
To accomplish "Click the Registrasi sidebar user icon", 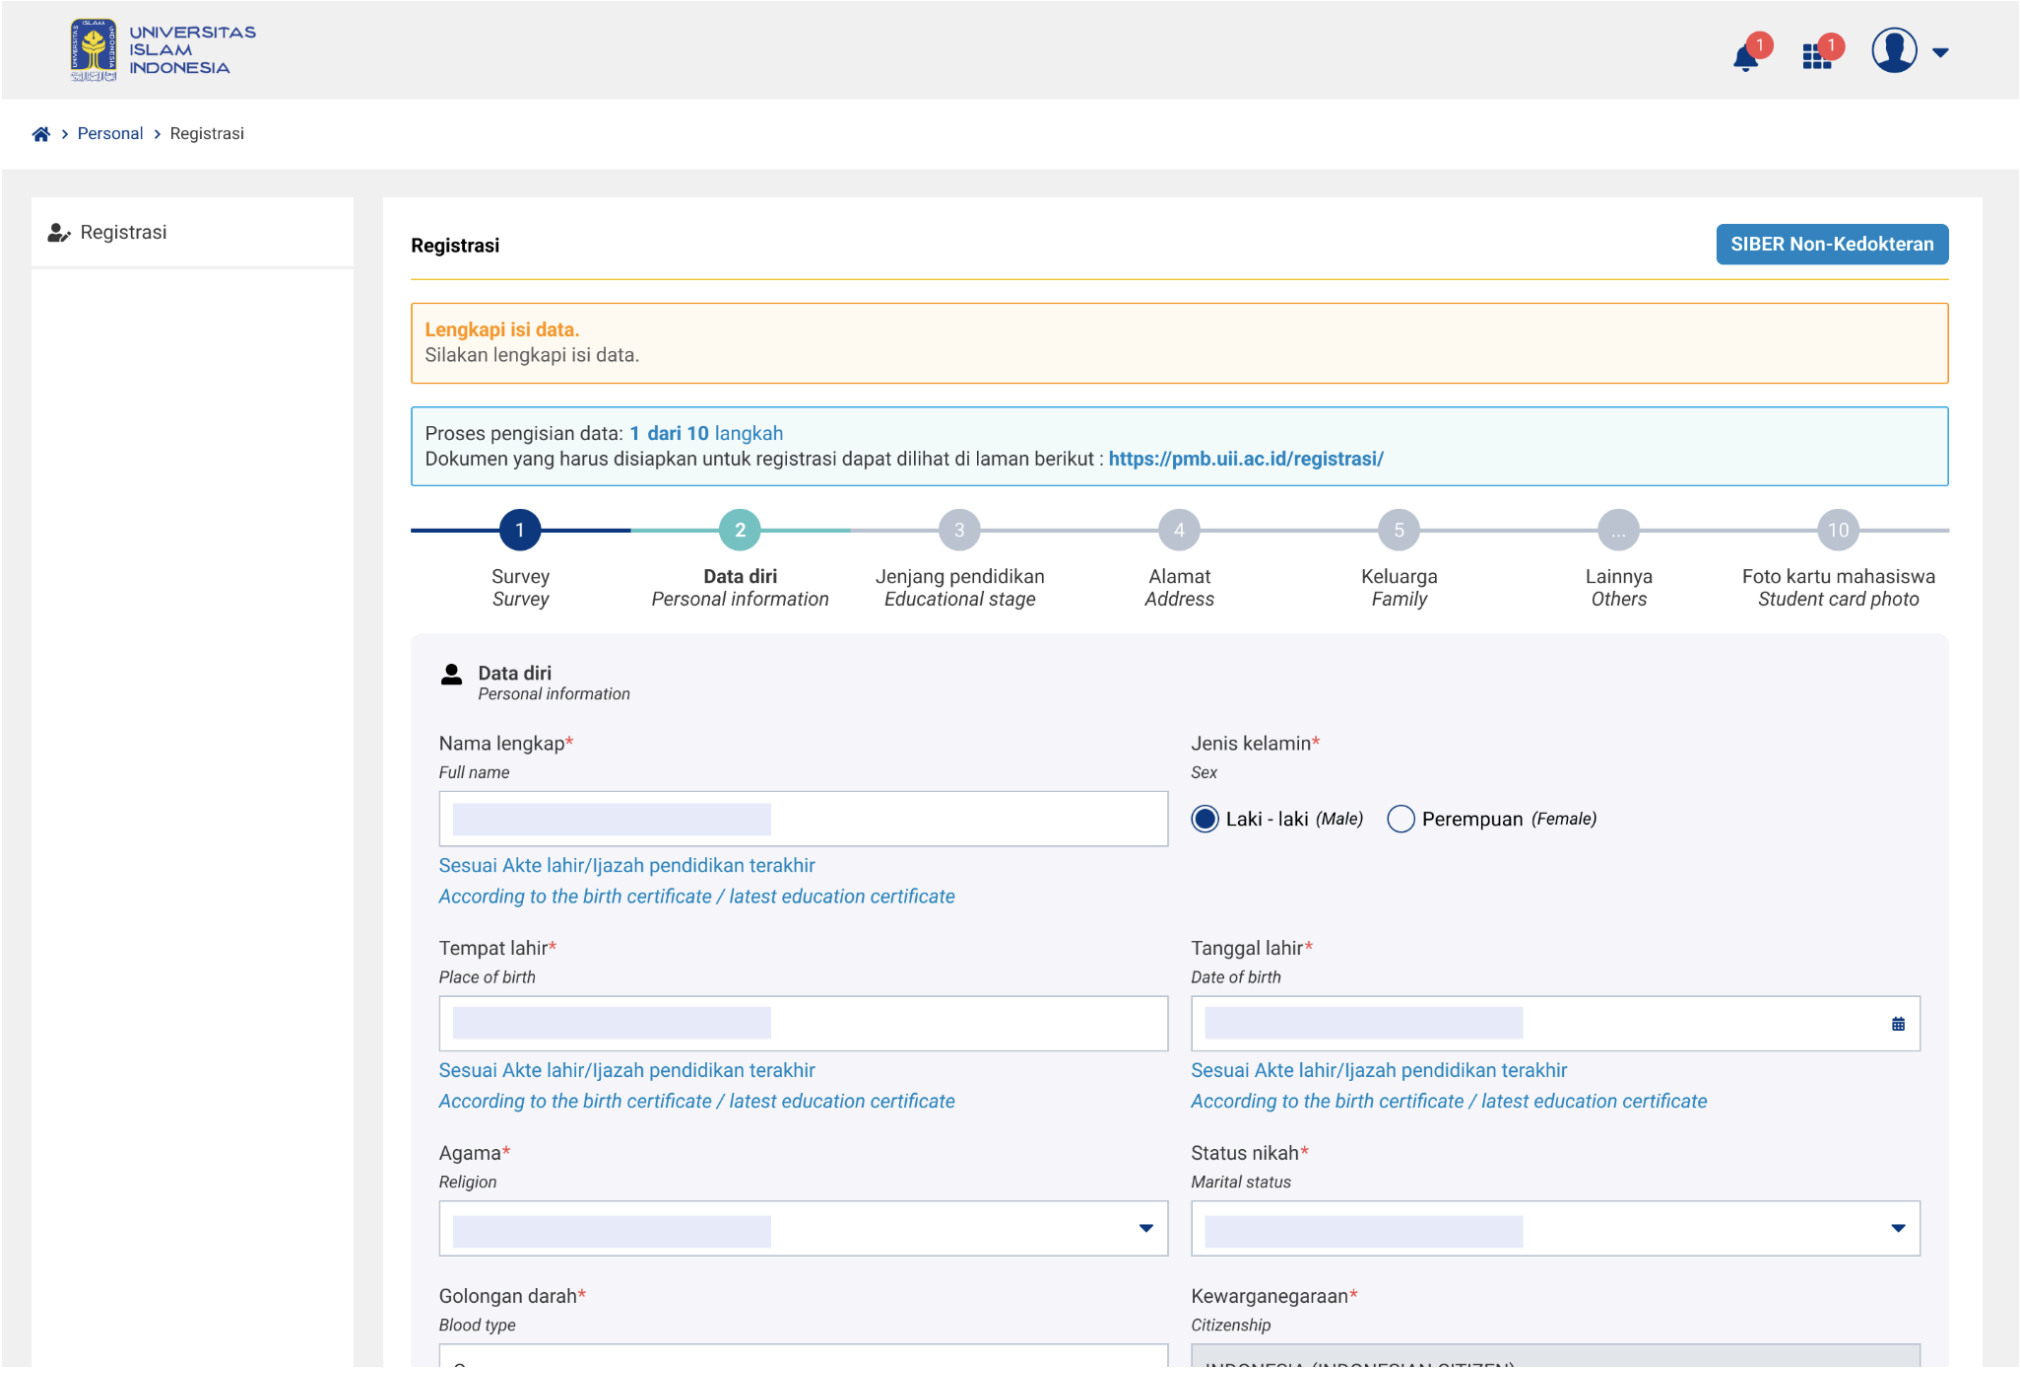I will (x=59, y=233).
